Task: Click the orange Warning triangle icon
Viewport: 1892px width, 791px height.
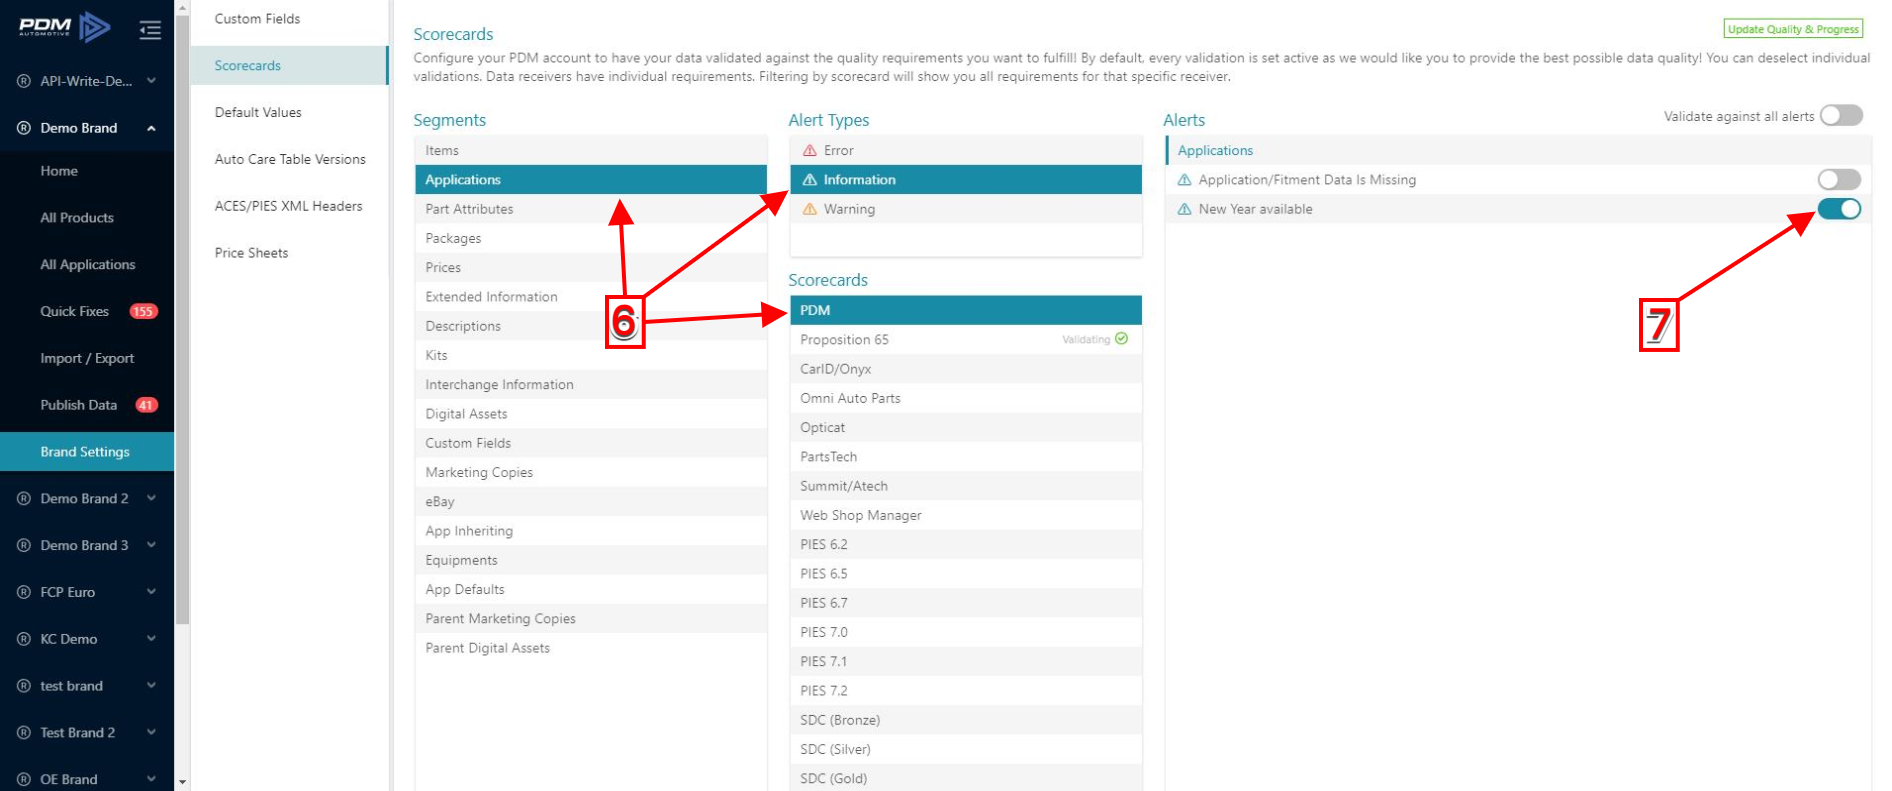Action: [x=810, y=209]
